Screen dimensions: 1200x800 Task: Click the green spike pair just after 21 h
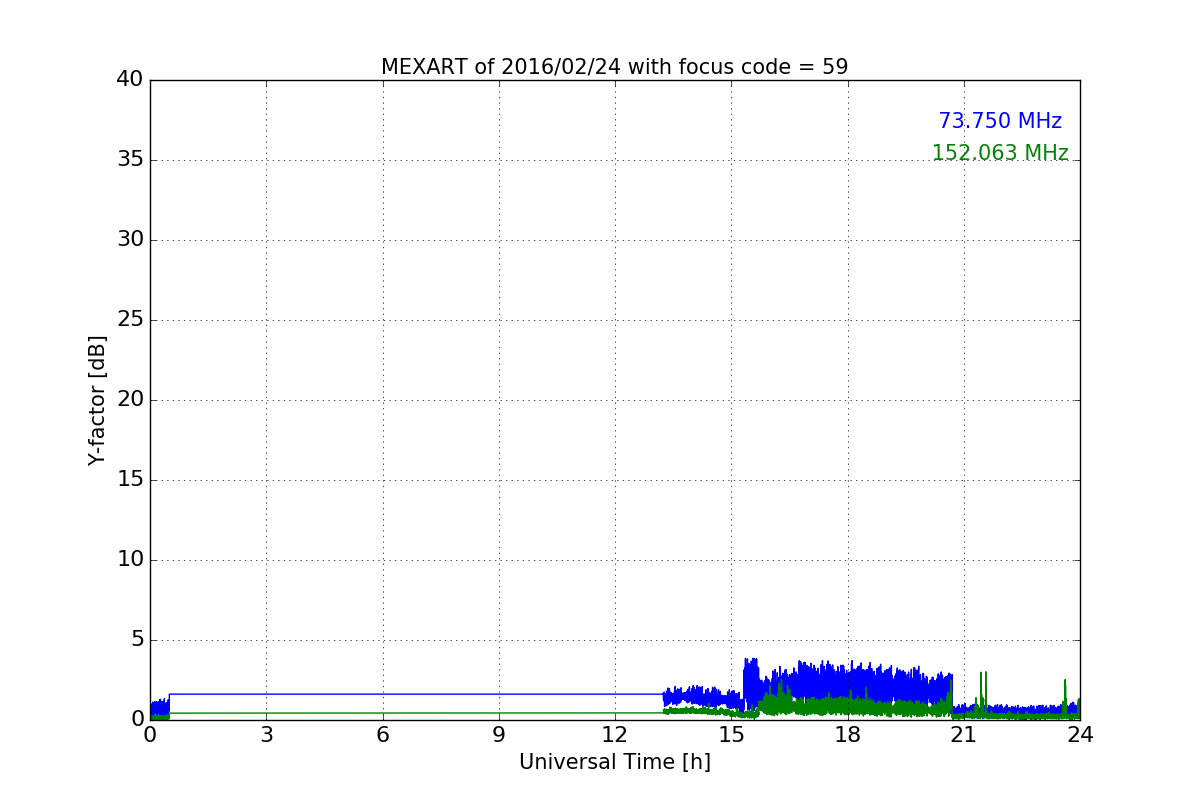point(983,695)
